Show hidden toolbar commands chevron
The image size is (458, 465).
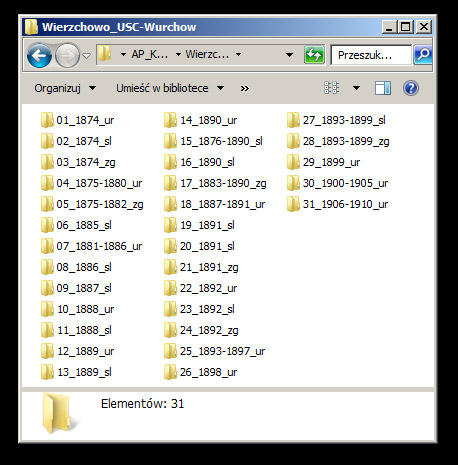[245, 89]
